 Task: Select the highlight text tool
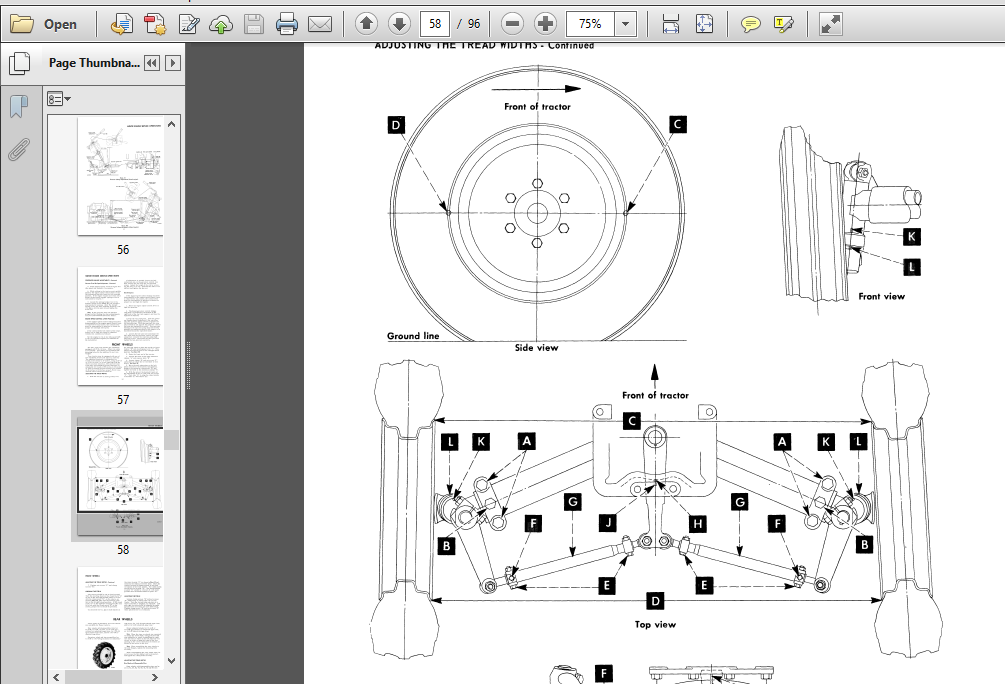[784, 24]
